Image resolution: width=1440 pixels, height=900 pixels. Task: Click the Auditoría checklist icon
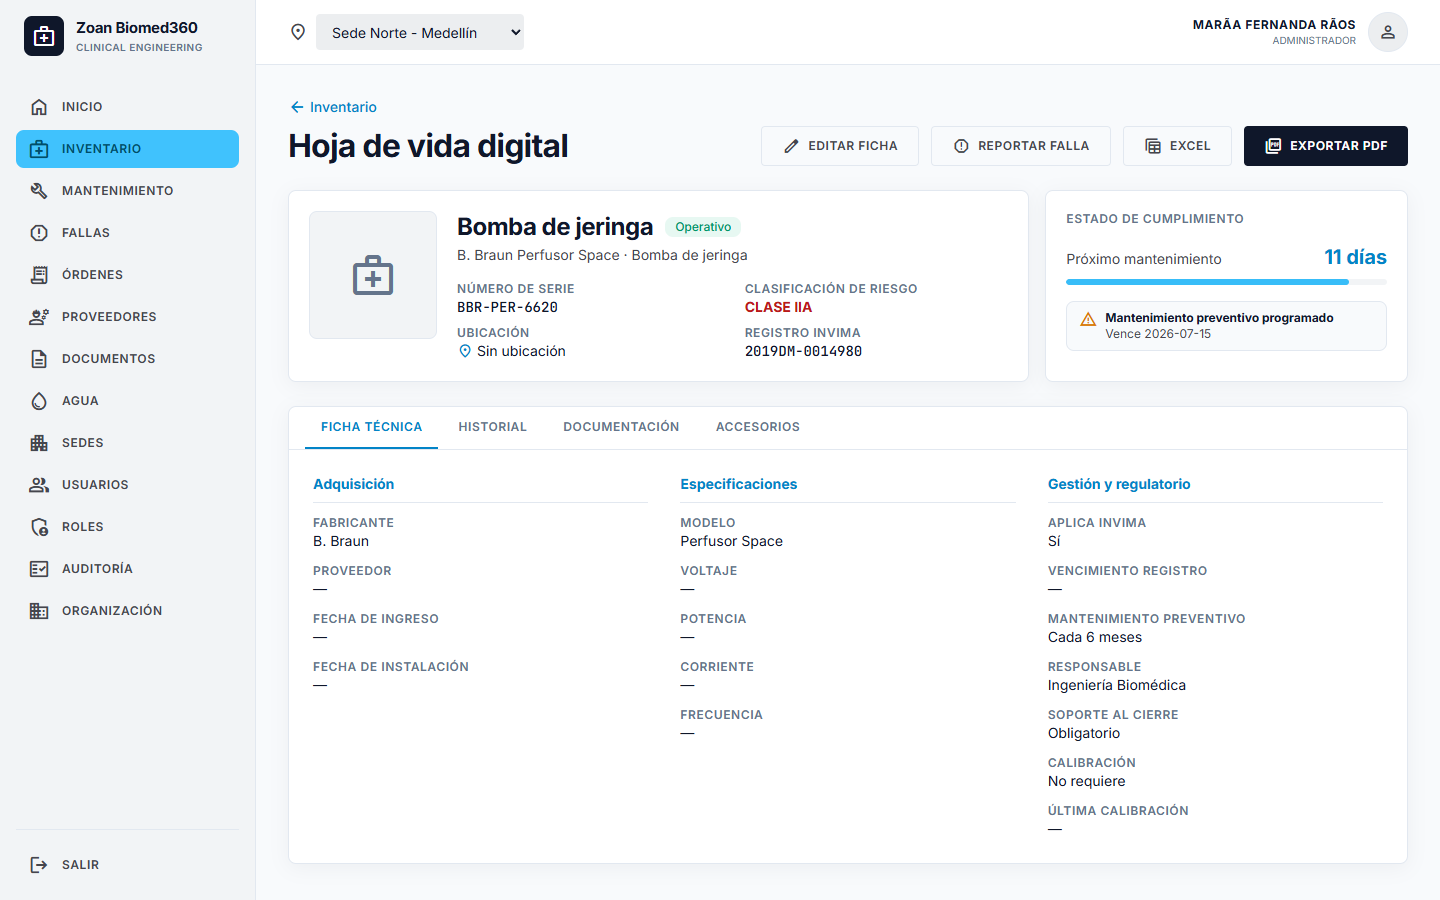pyautogui.click(x=39, y=569)
